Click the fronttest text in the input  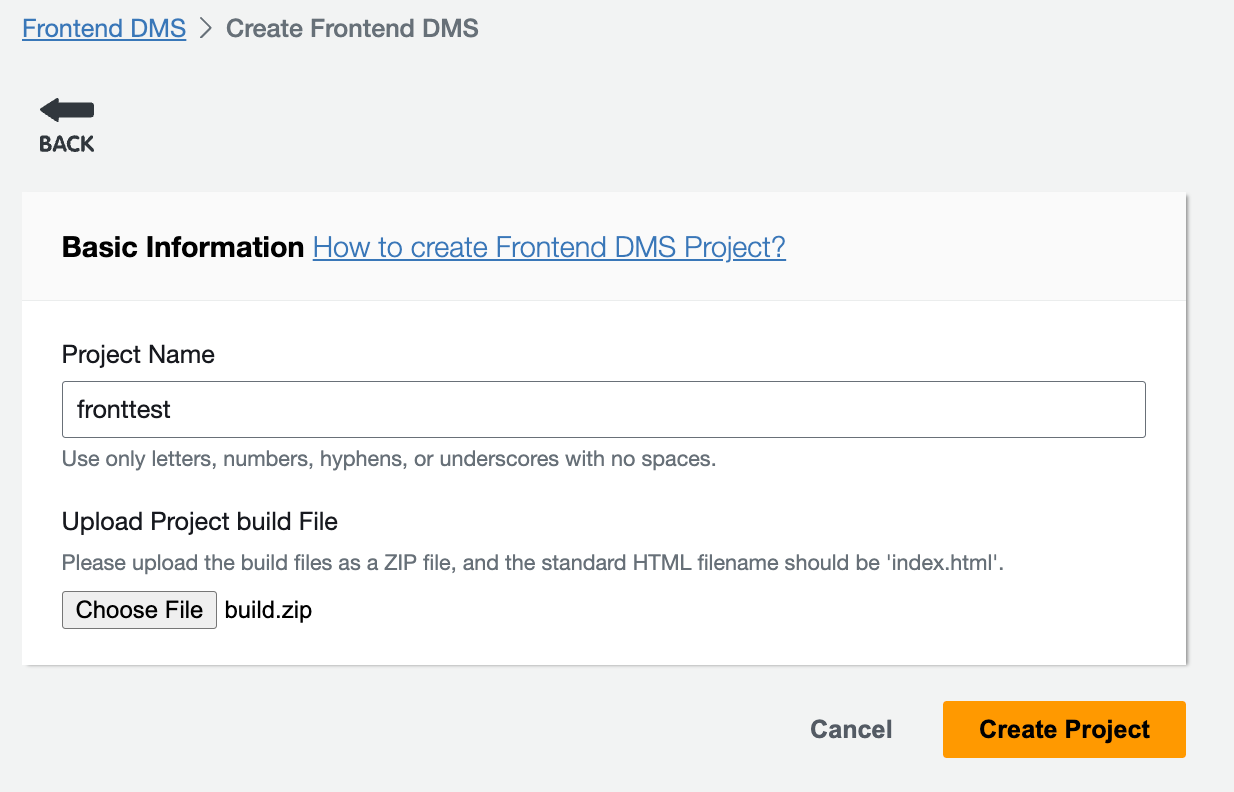tap(124, 409)
